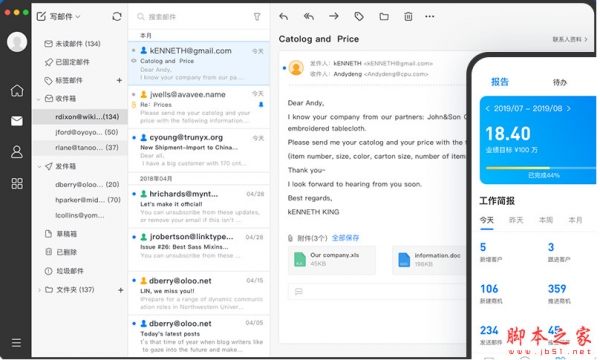Open jwells@avavee.name Re: Prices email
The image size is (600, 360).
coord(199,107)
